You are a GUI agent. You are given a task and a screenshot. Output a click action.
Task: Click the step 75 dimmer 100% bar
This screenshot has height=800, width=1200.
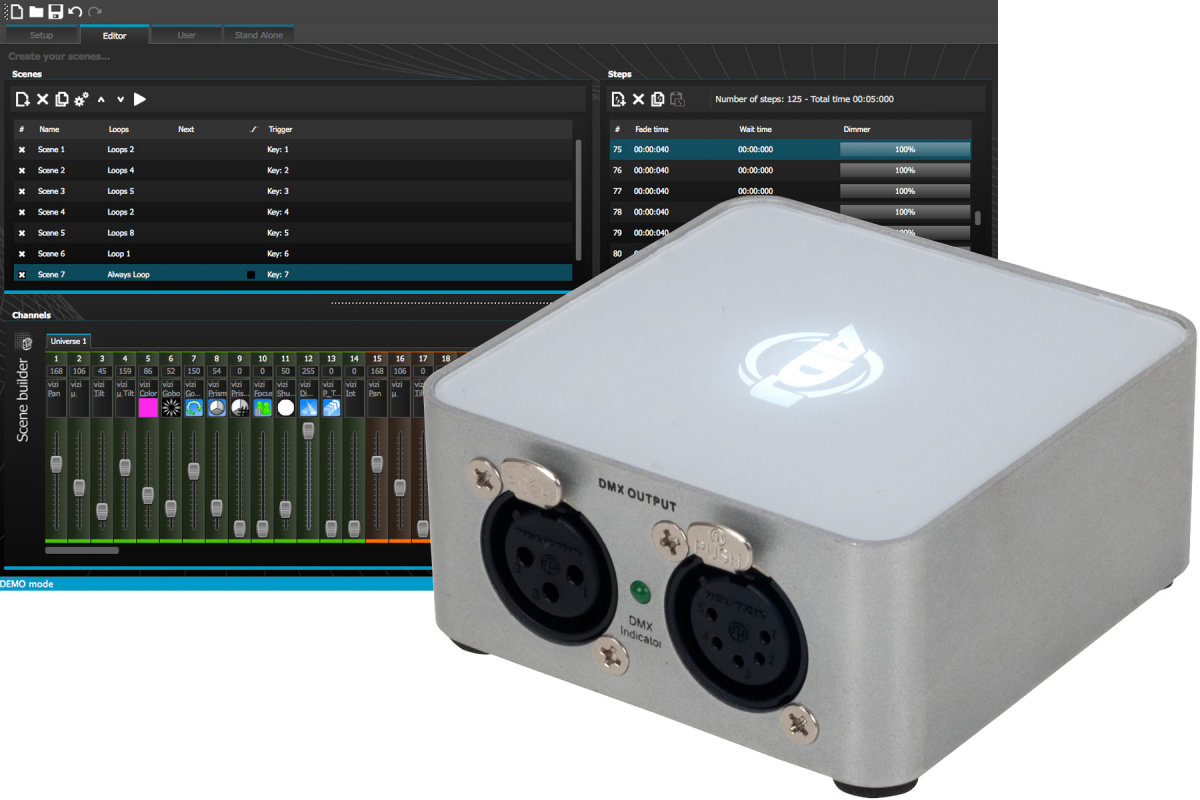[x=905, y=149]
